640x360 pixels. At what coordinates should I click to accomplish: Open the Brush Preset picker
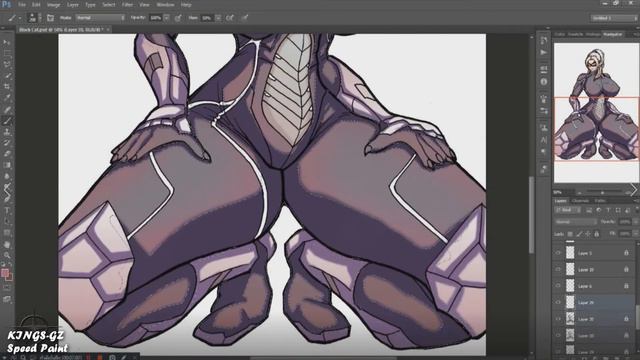pyautogui.click(x=33, y=18)
